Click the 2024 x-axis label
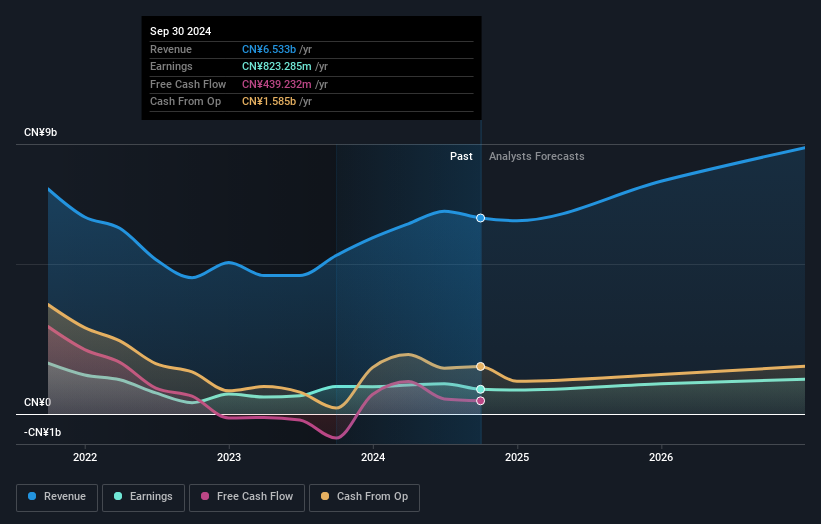Screen dimensions: 821x524 coord(373,457)
